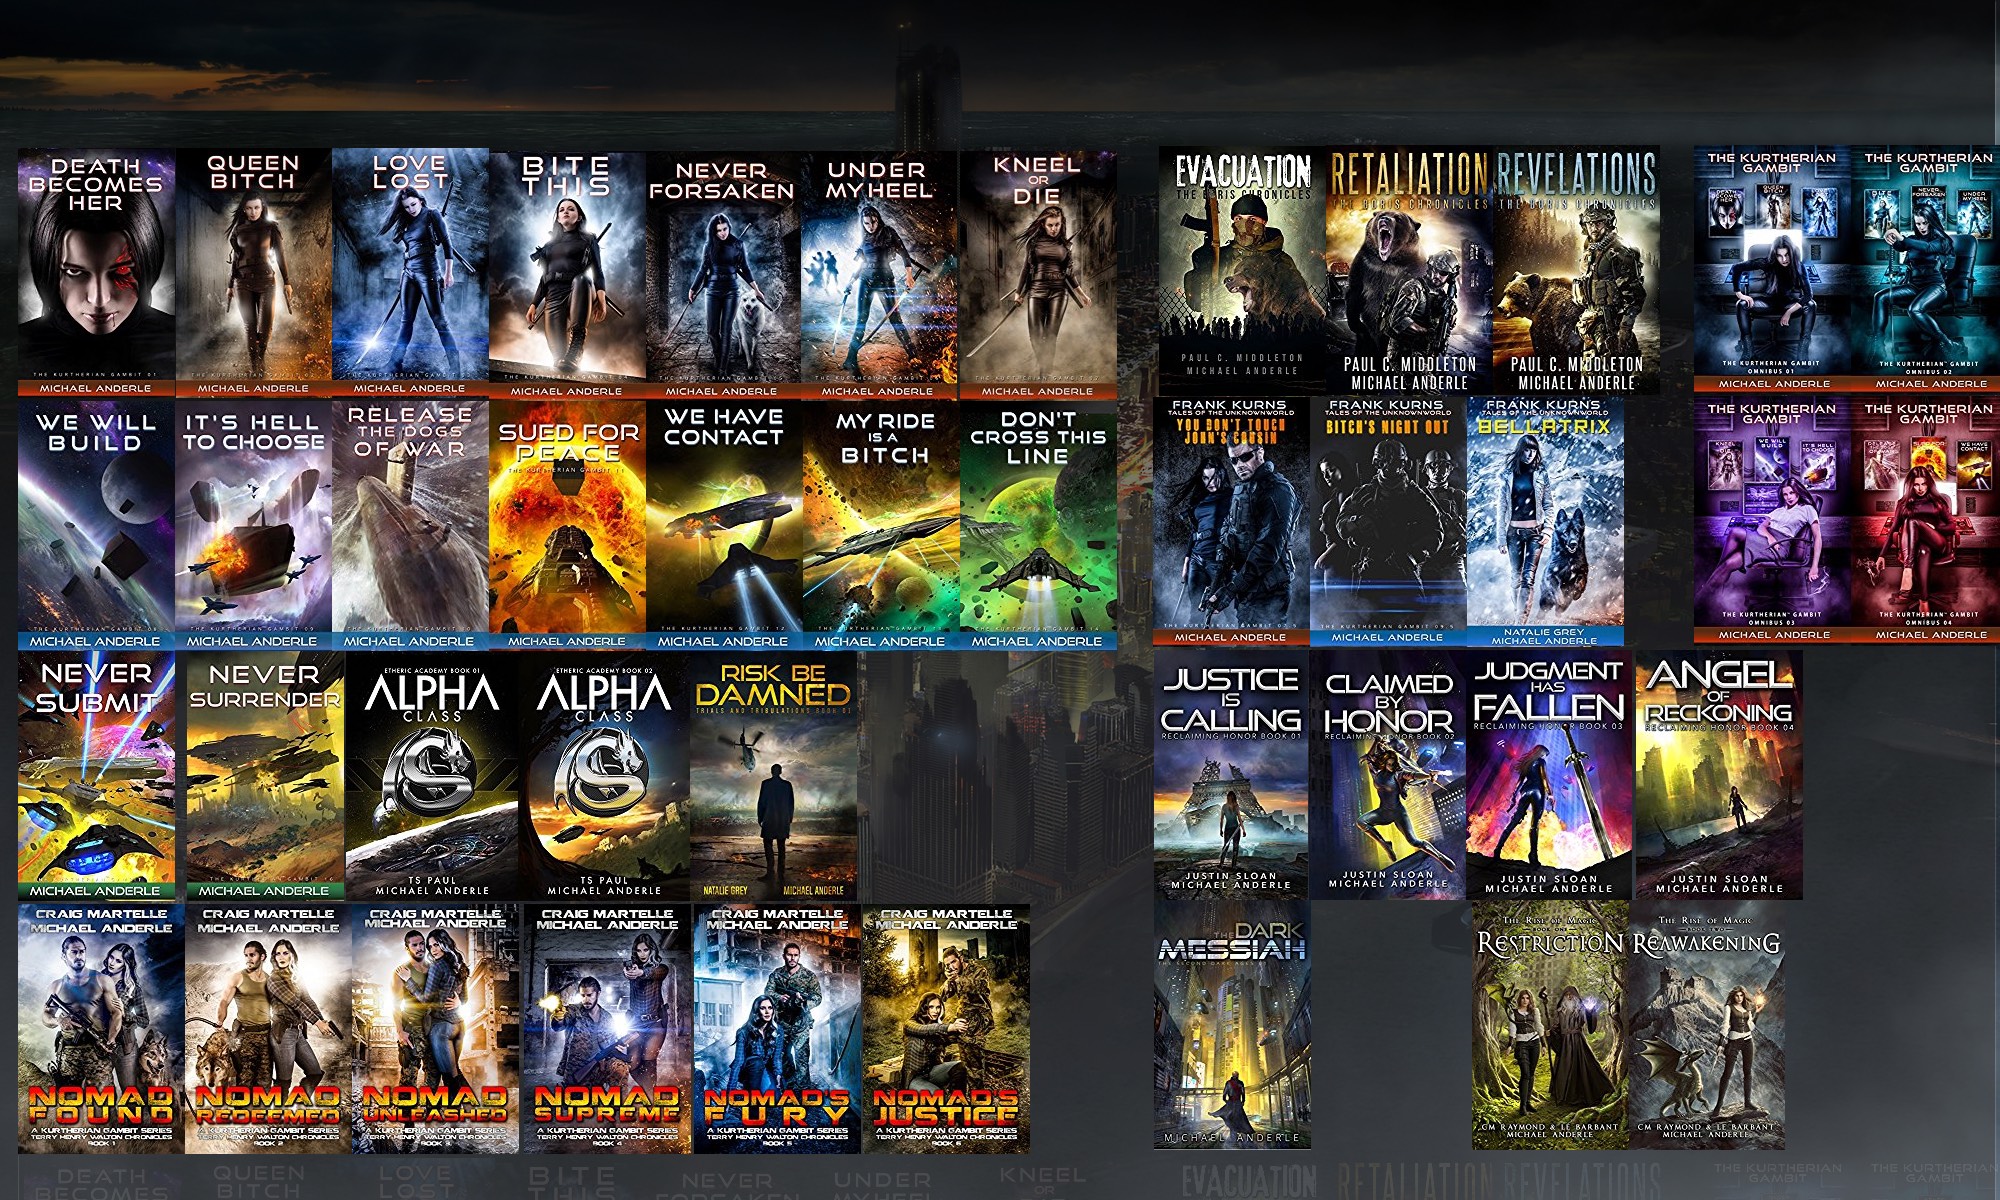Viewport: 2000px width, 1200px height.
Task: Click the Risk Be Damned cover
Action: pos(773,775)
